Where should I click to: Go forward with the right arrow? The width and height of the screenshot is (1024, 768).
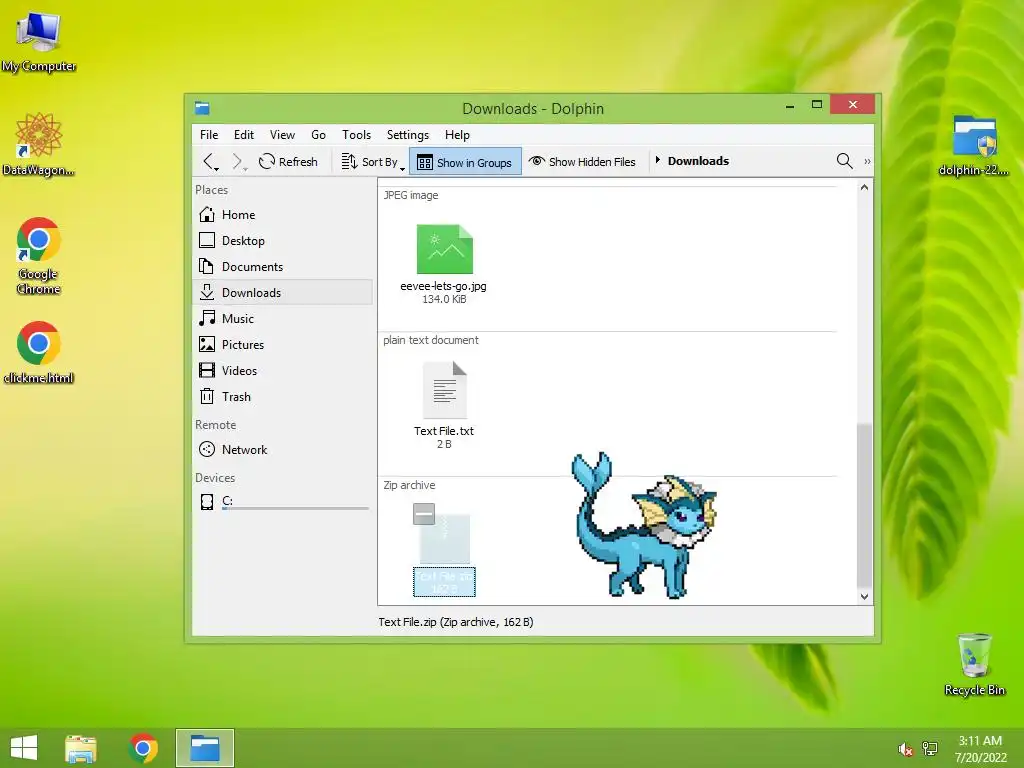(x=238, y=161)
